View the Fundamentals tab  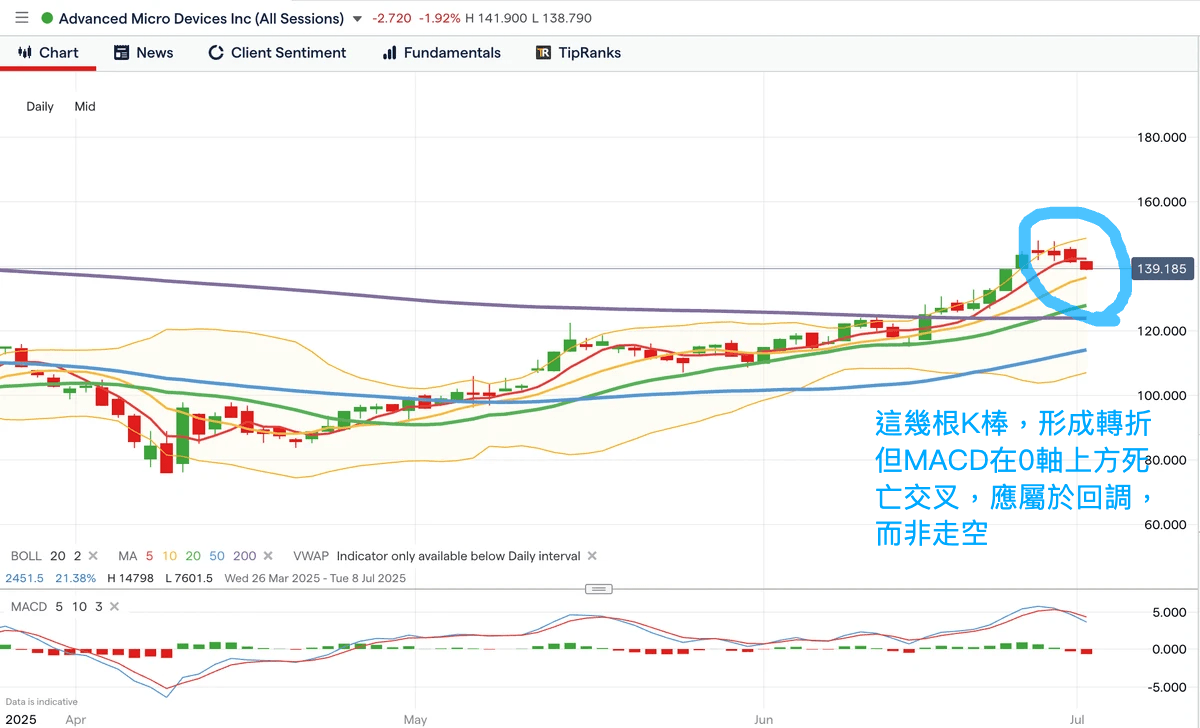pyautogui.click(x=442, y=53)
